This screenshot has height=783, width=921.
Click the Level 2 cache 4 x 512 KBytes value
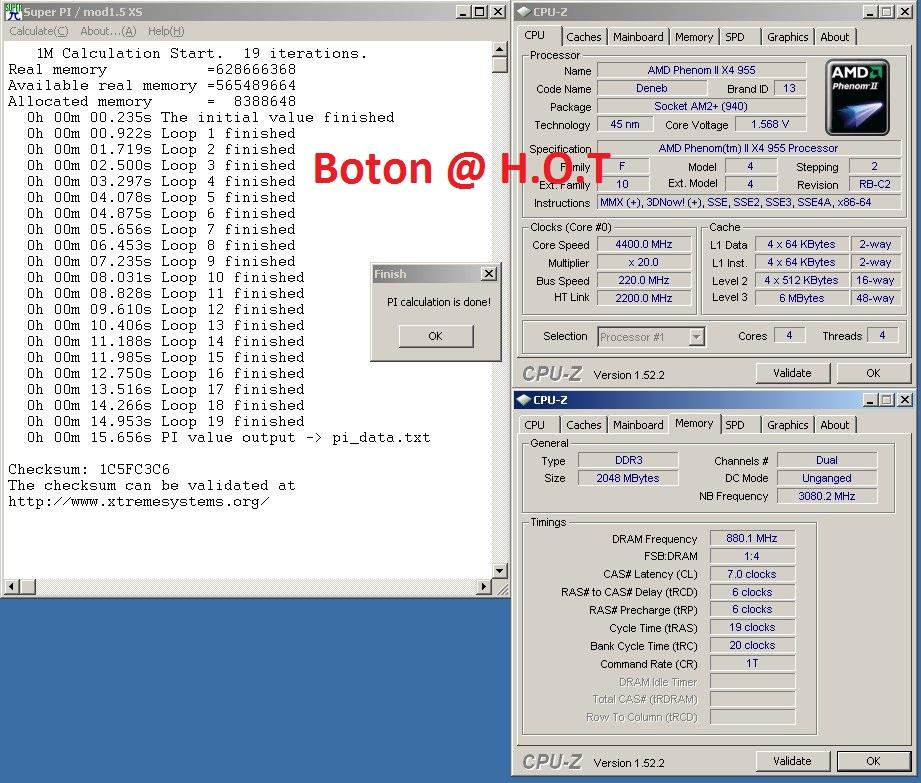[x=801, y=281]
